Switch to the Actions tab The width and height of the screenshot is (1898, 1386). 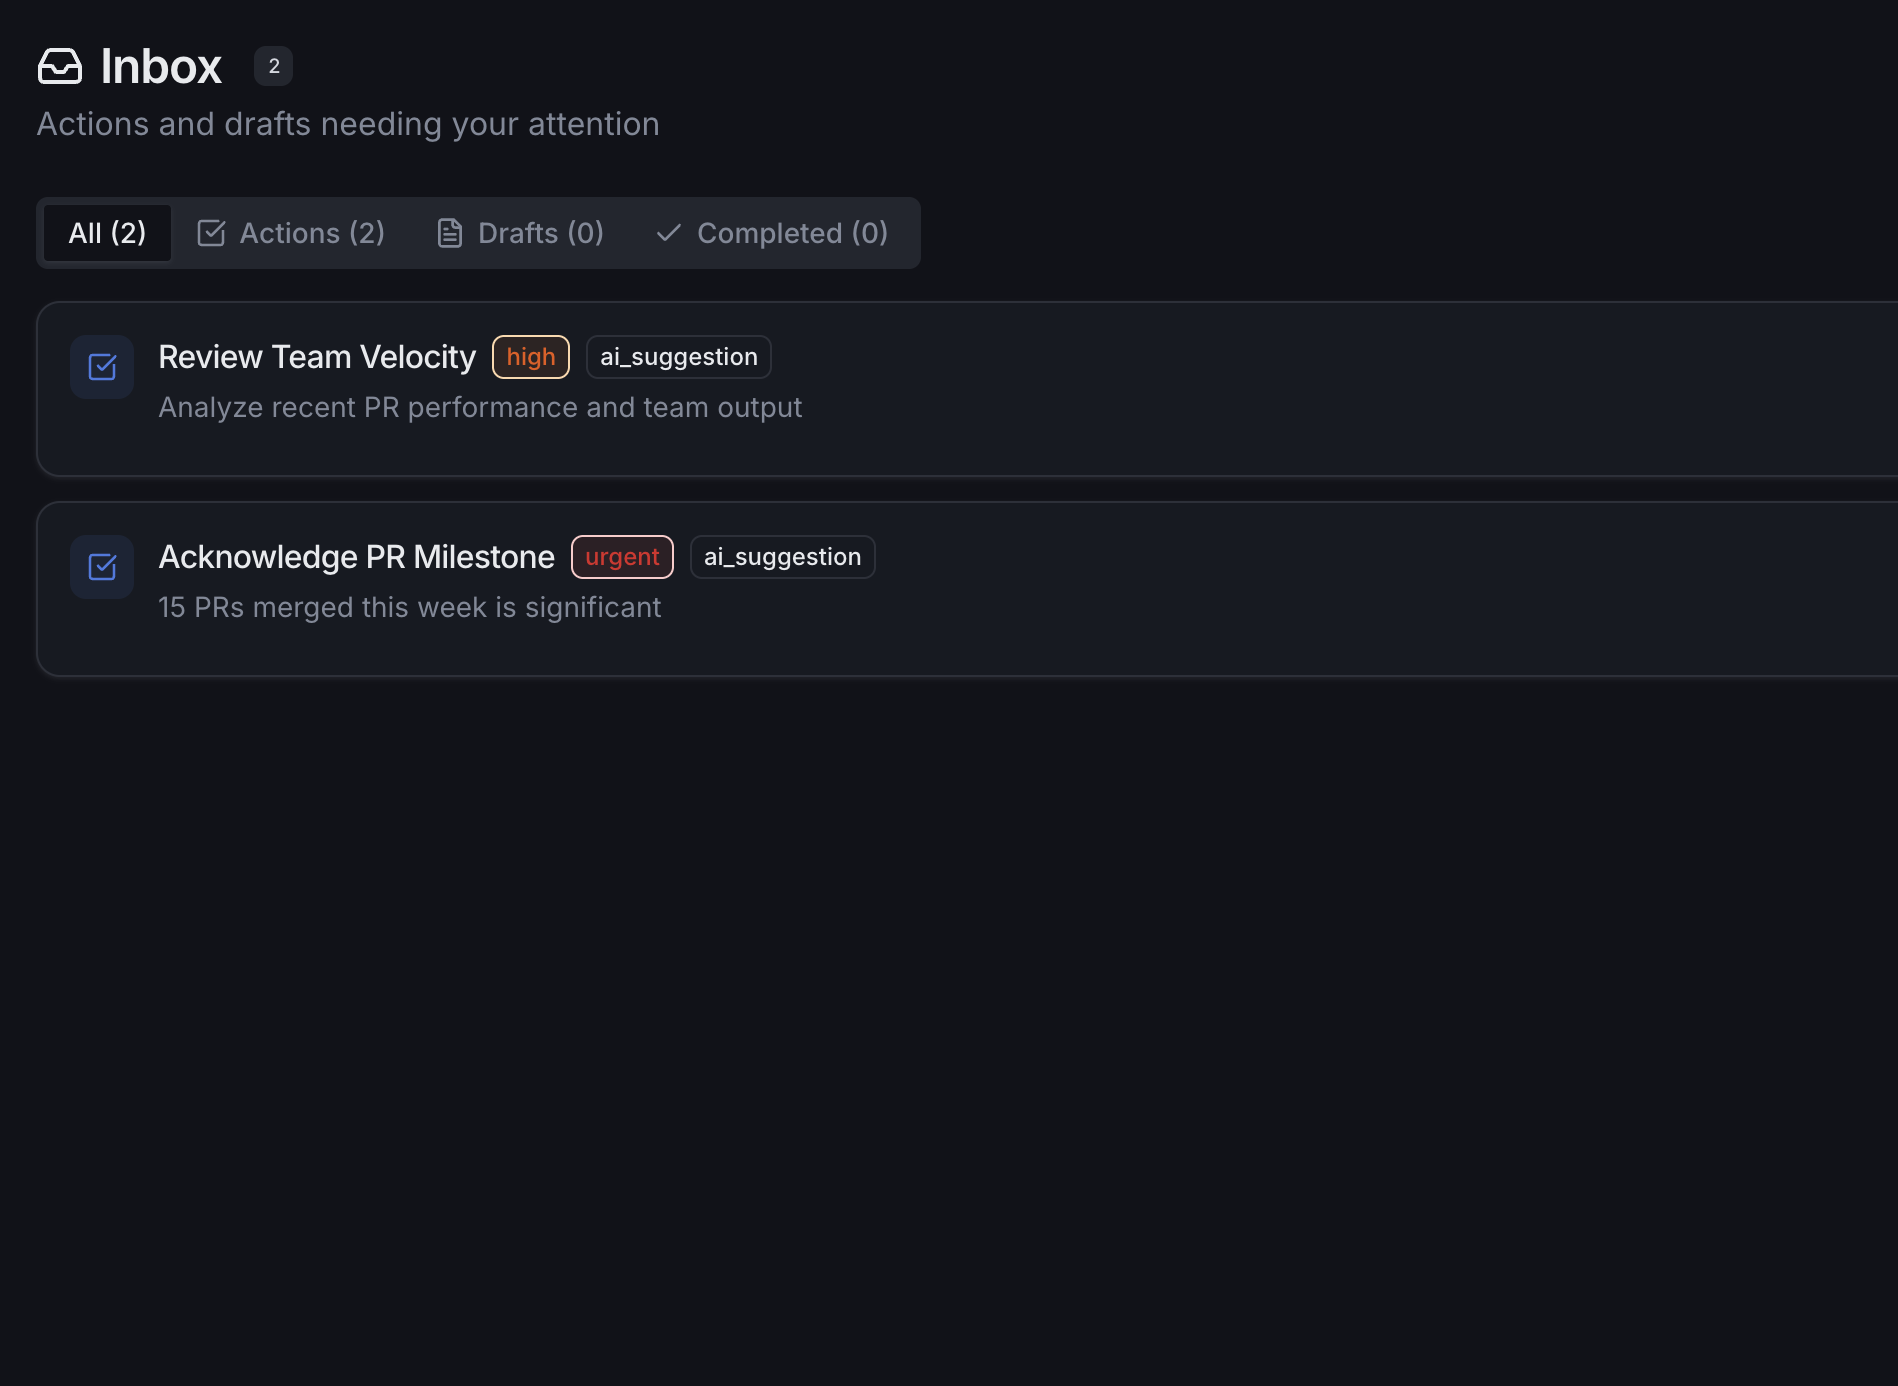290,232
